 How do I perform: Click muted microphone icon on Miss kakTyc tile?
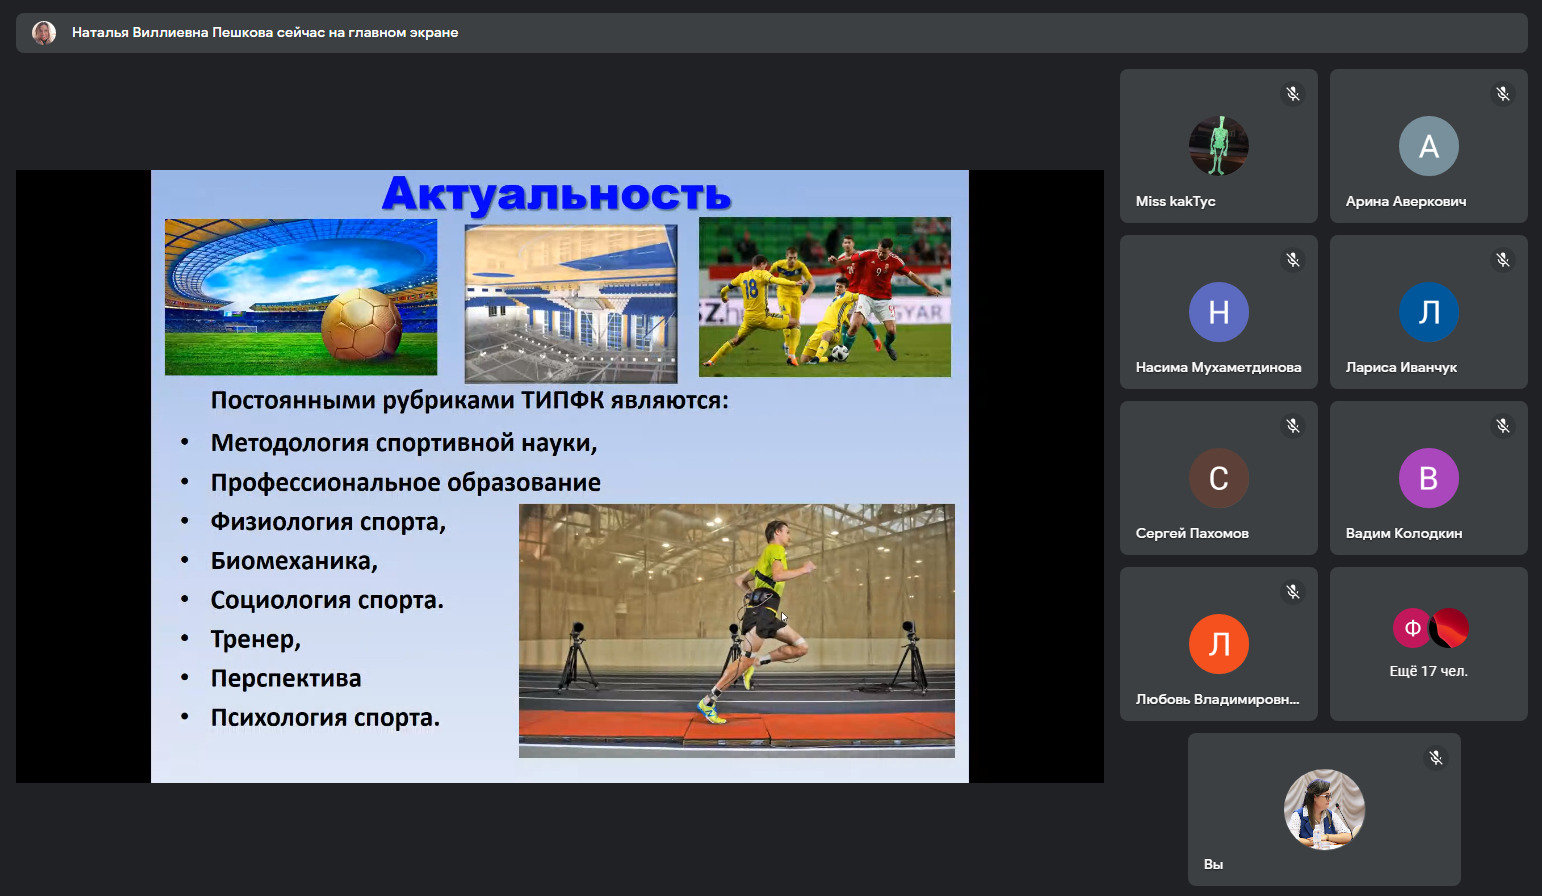[1293, 94]
